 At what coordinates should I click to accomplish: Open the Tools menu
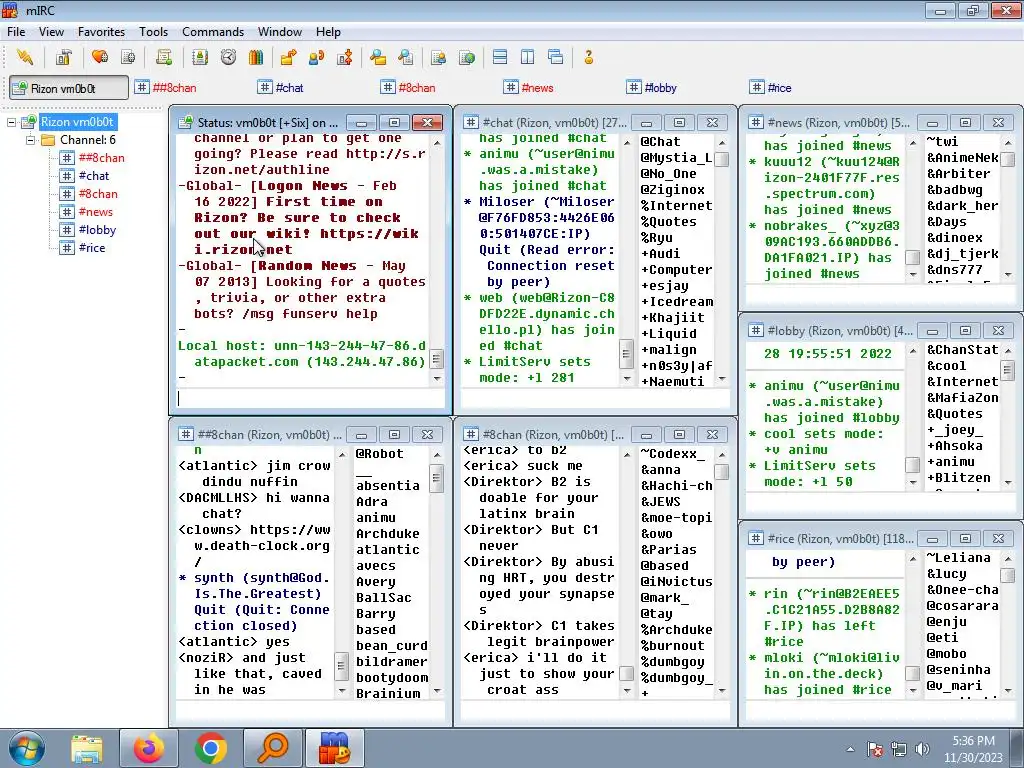coord(153,31)
